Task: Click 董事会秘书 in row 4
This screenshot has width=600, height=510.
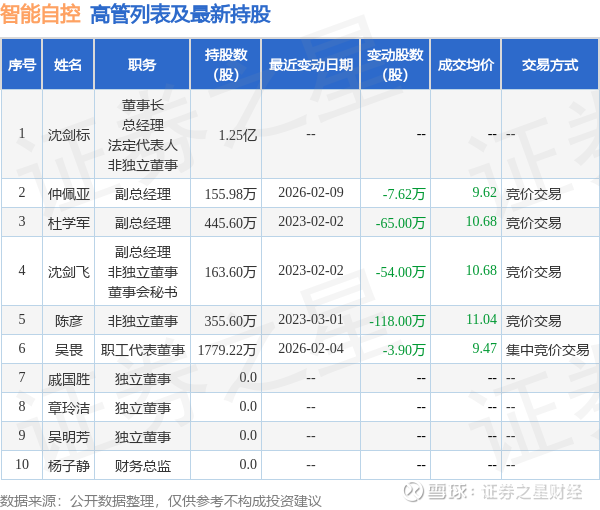Action: [x=142, y=292]
